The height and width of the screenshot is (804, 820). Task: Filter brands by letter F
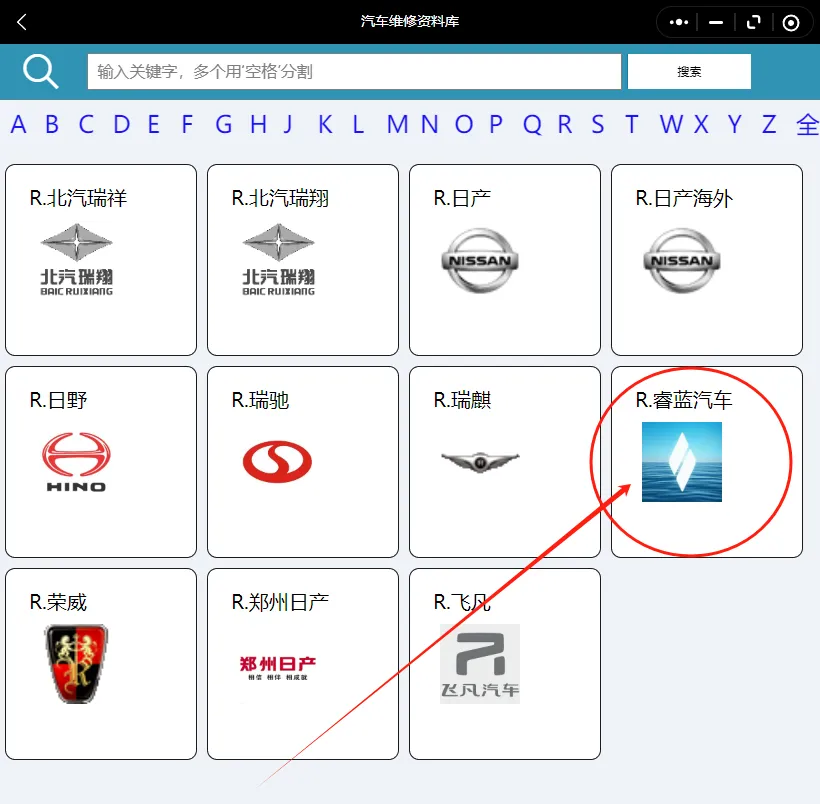(187, 124)
